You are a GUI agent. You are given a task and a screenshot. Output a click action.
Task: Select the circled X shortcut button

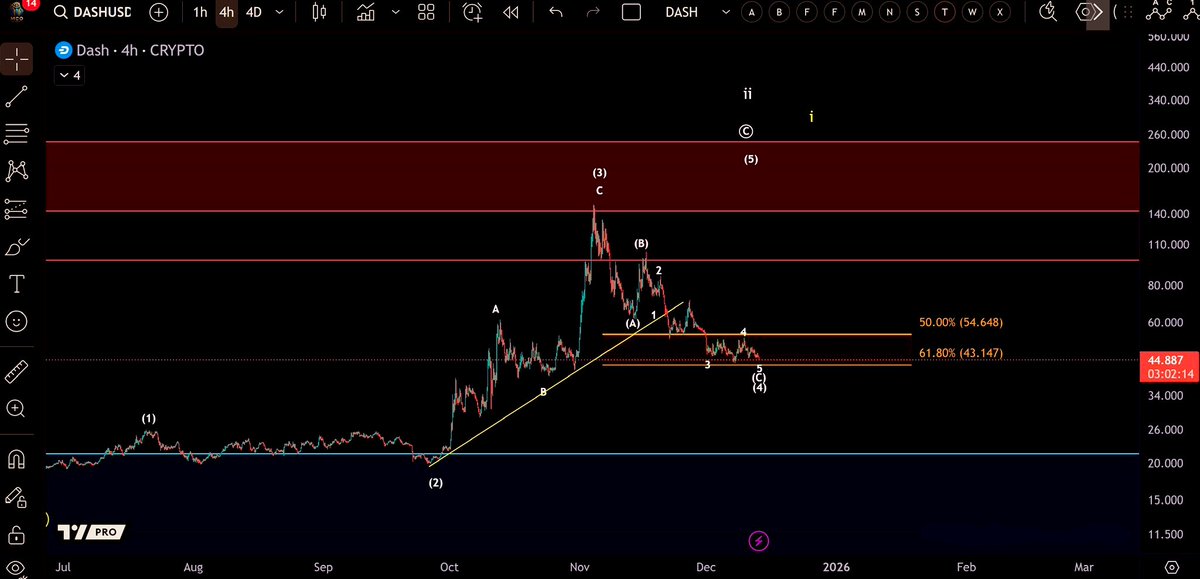click(x=1000, y=12)
